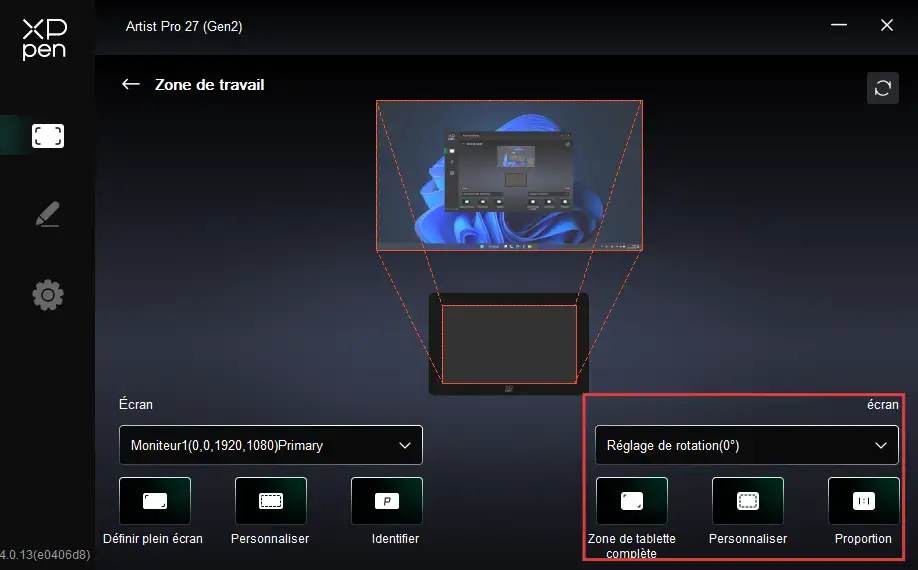Click the Identifier icon button
The width and height of the screenshot is (918, 570).
click(x=386, y=501)
